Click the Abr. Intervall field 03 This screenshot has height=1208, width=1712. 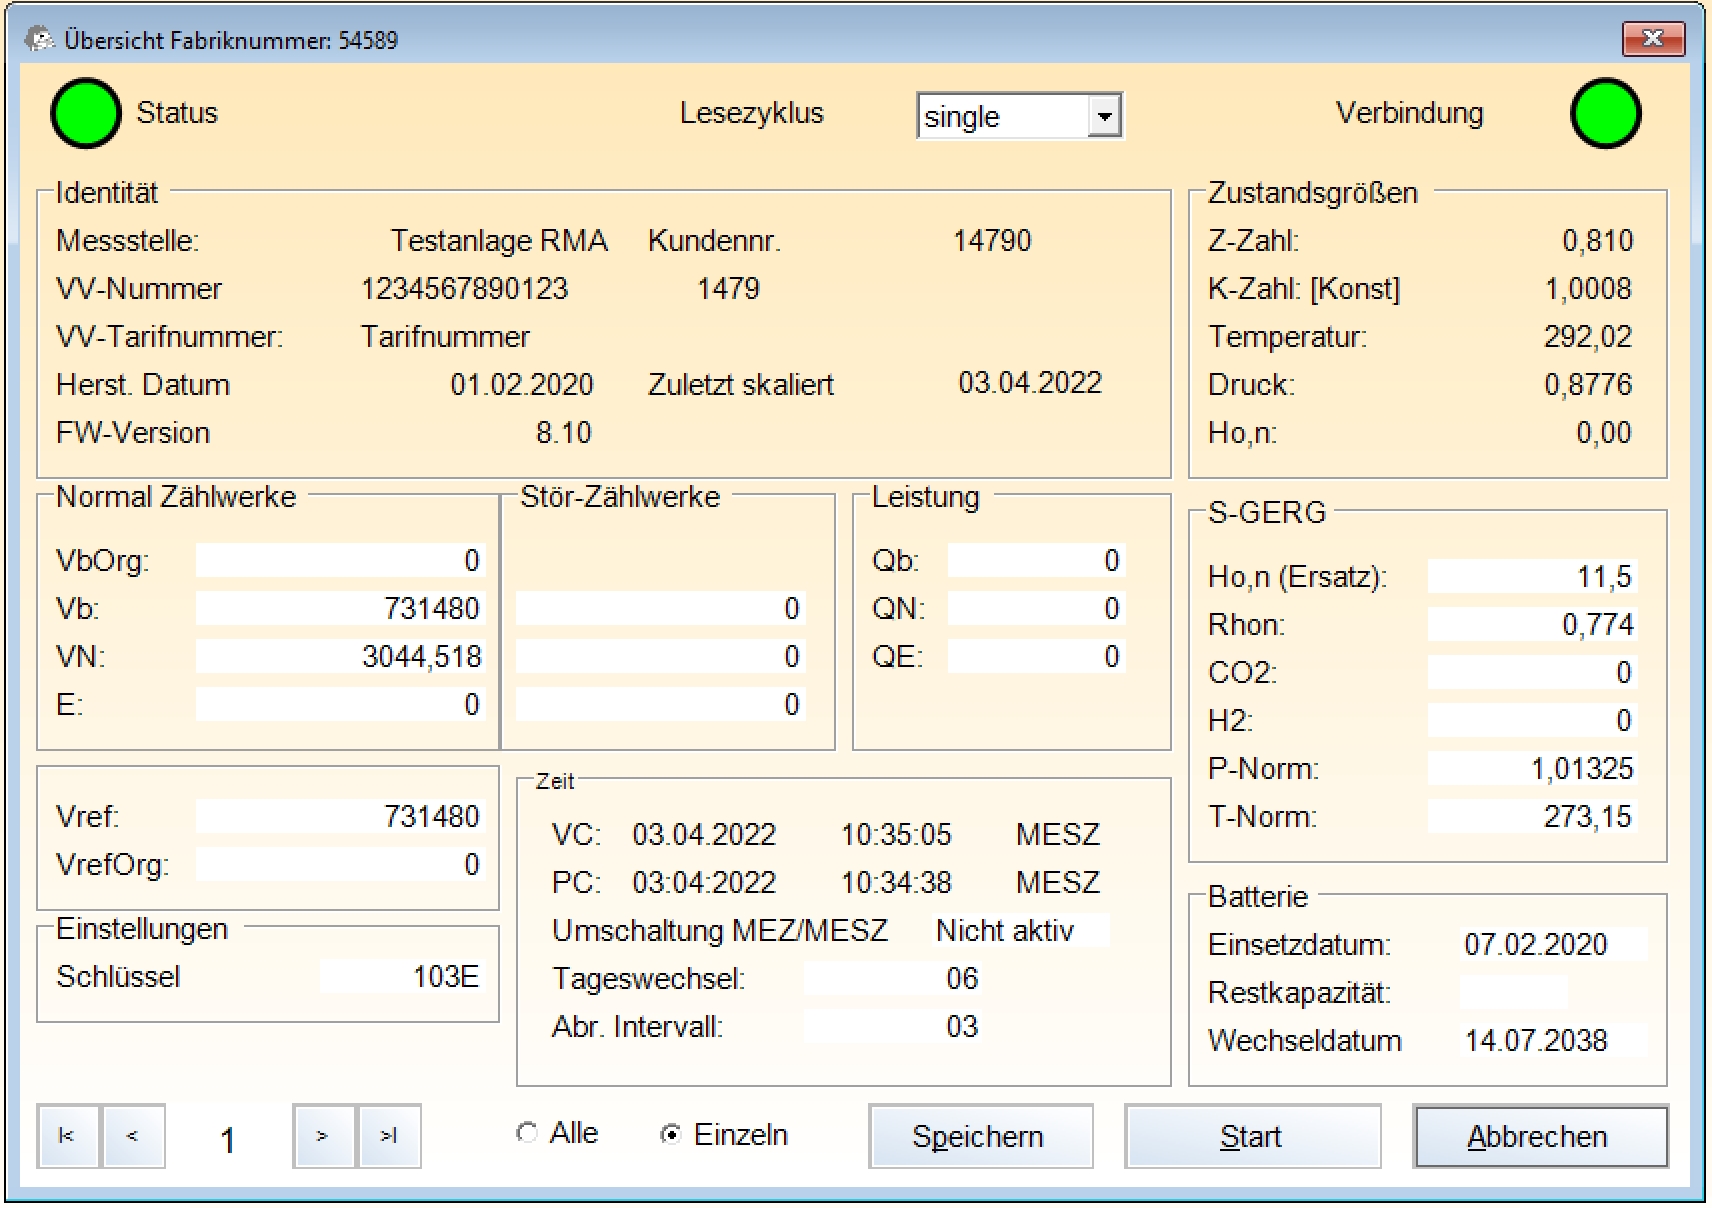pyautogui.click(x=892, y=1026)
